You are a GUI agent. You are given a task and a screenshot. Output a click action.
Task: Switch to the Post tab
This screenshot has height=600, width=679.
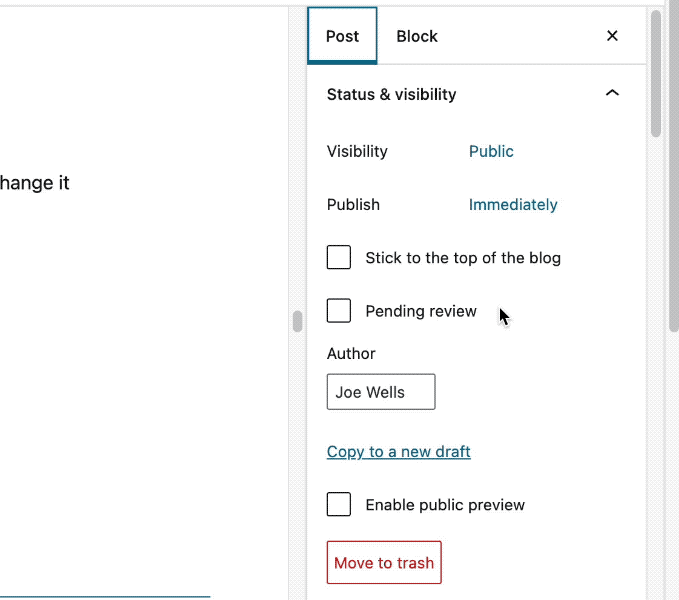(342, 36)
